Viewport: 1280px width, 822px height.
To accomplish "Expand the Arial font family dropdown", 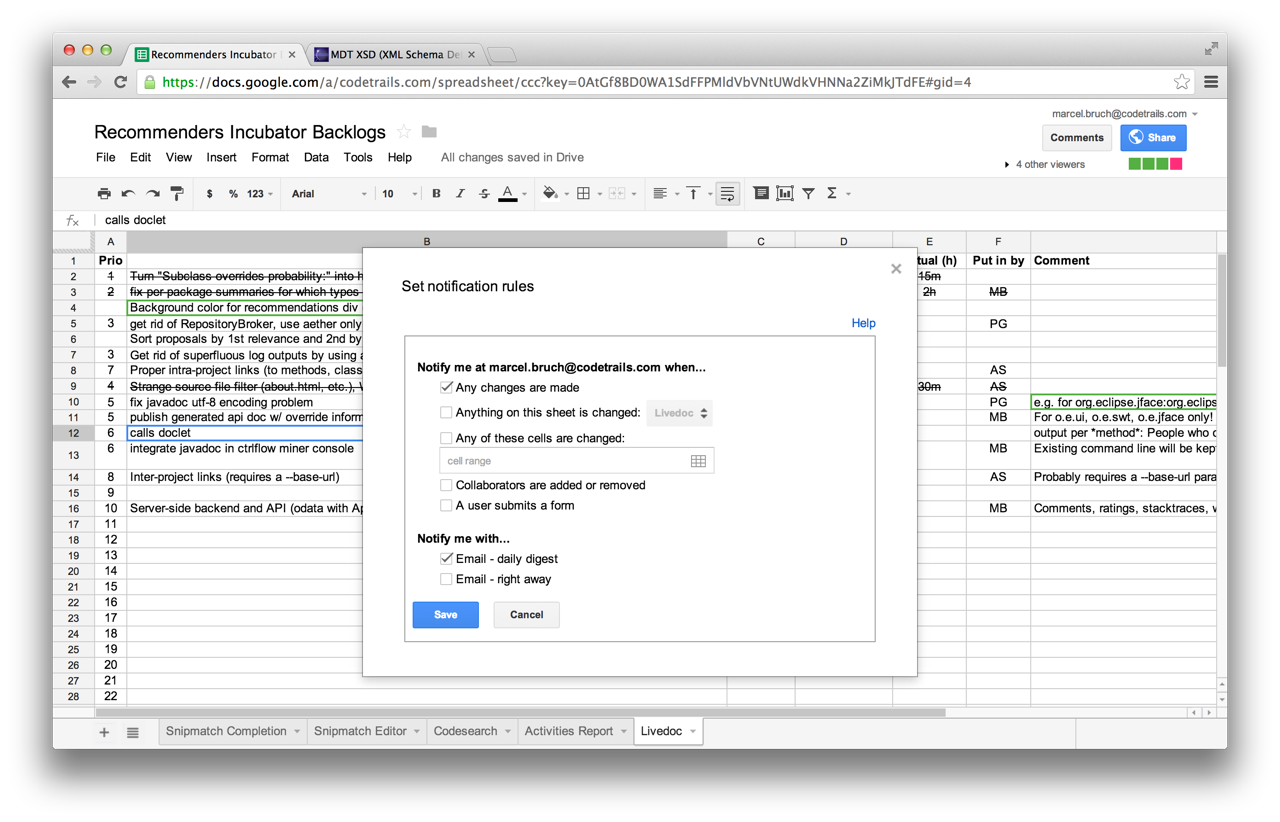I will [x=329, y=194].
